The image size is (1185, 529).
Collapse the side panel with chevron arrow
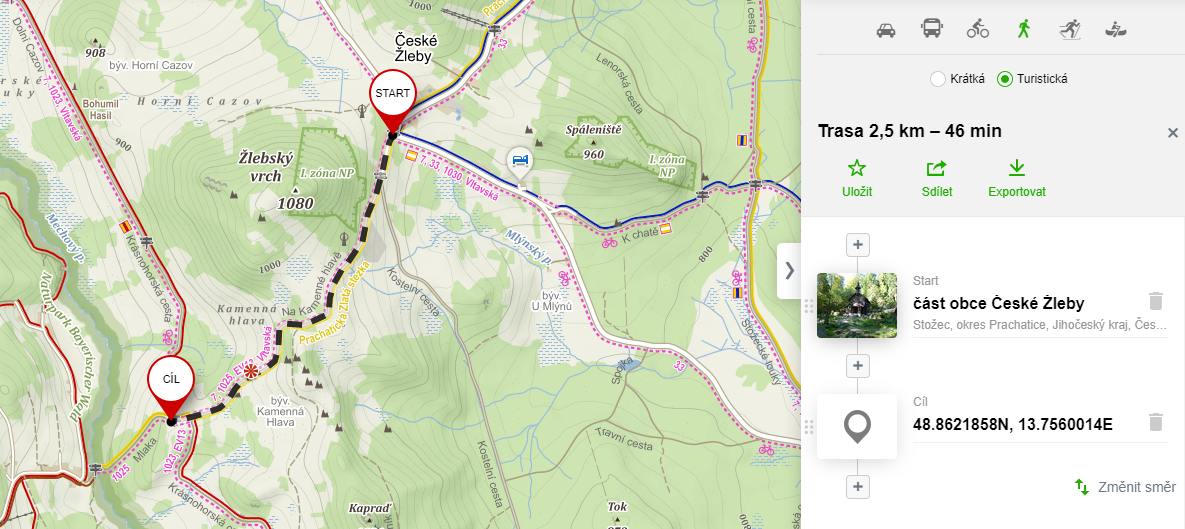coord(790,271)
